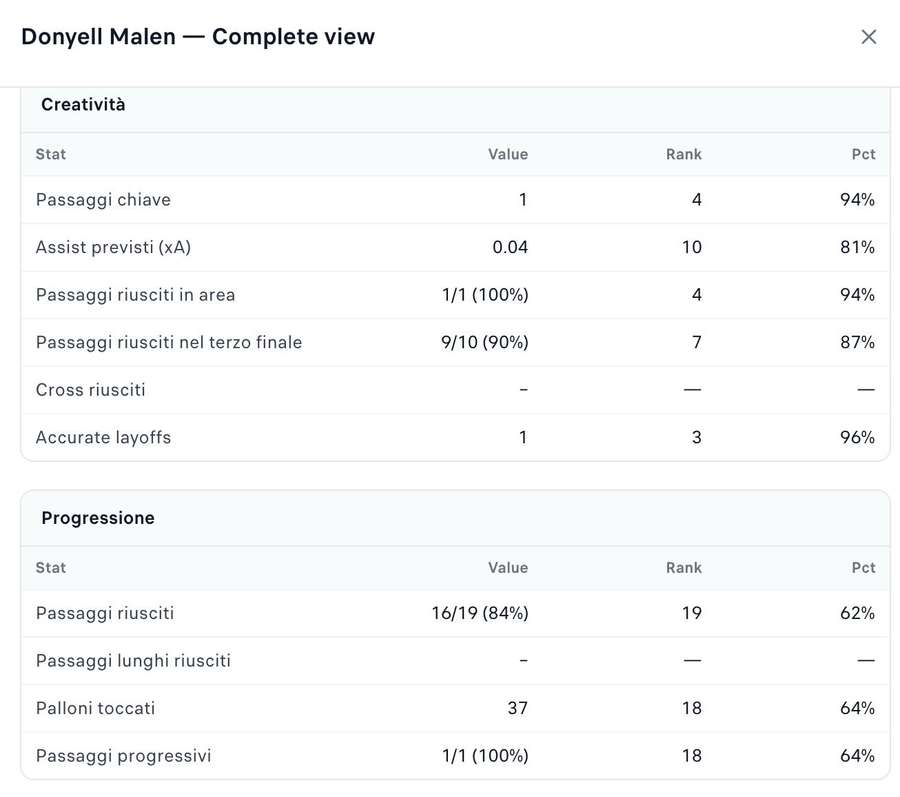This screenshot has width=900, height=797.
Task: Click the 9/10 (90%) value
Action: pos(484,343)
